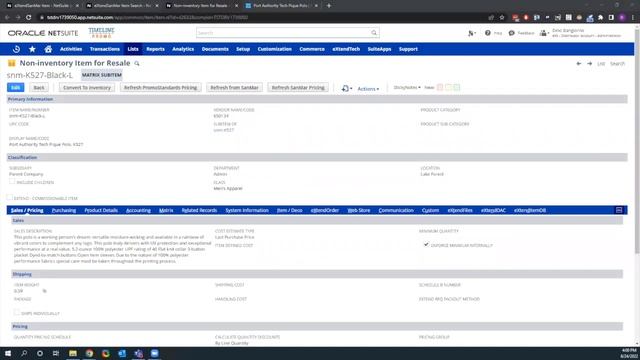The width and height of the screenshot is (640, 360).
Task: Open a new browser tab with plus
Action: (329, 6)
